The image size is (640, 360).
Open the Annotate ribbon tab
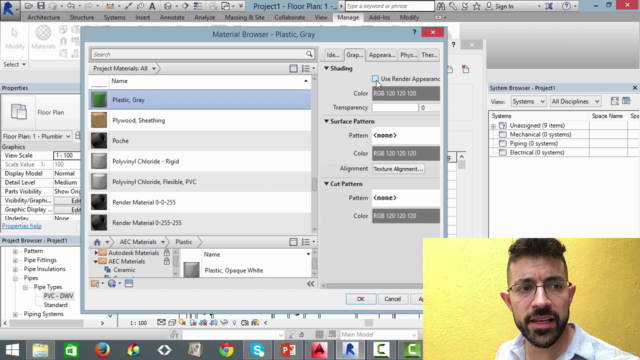coord(172,18)
